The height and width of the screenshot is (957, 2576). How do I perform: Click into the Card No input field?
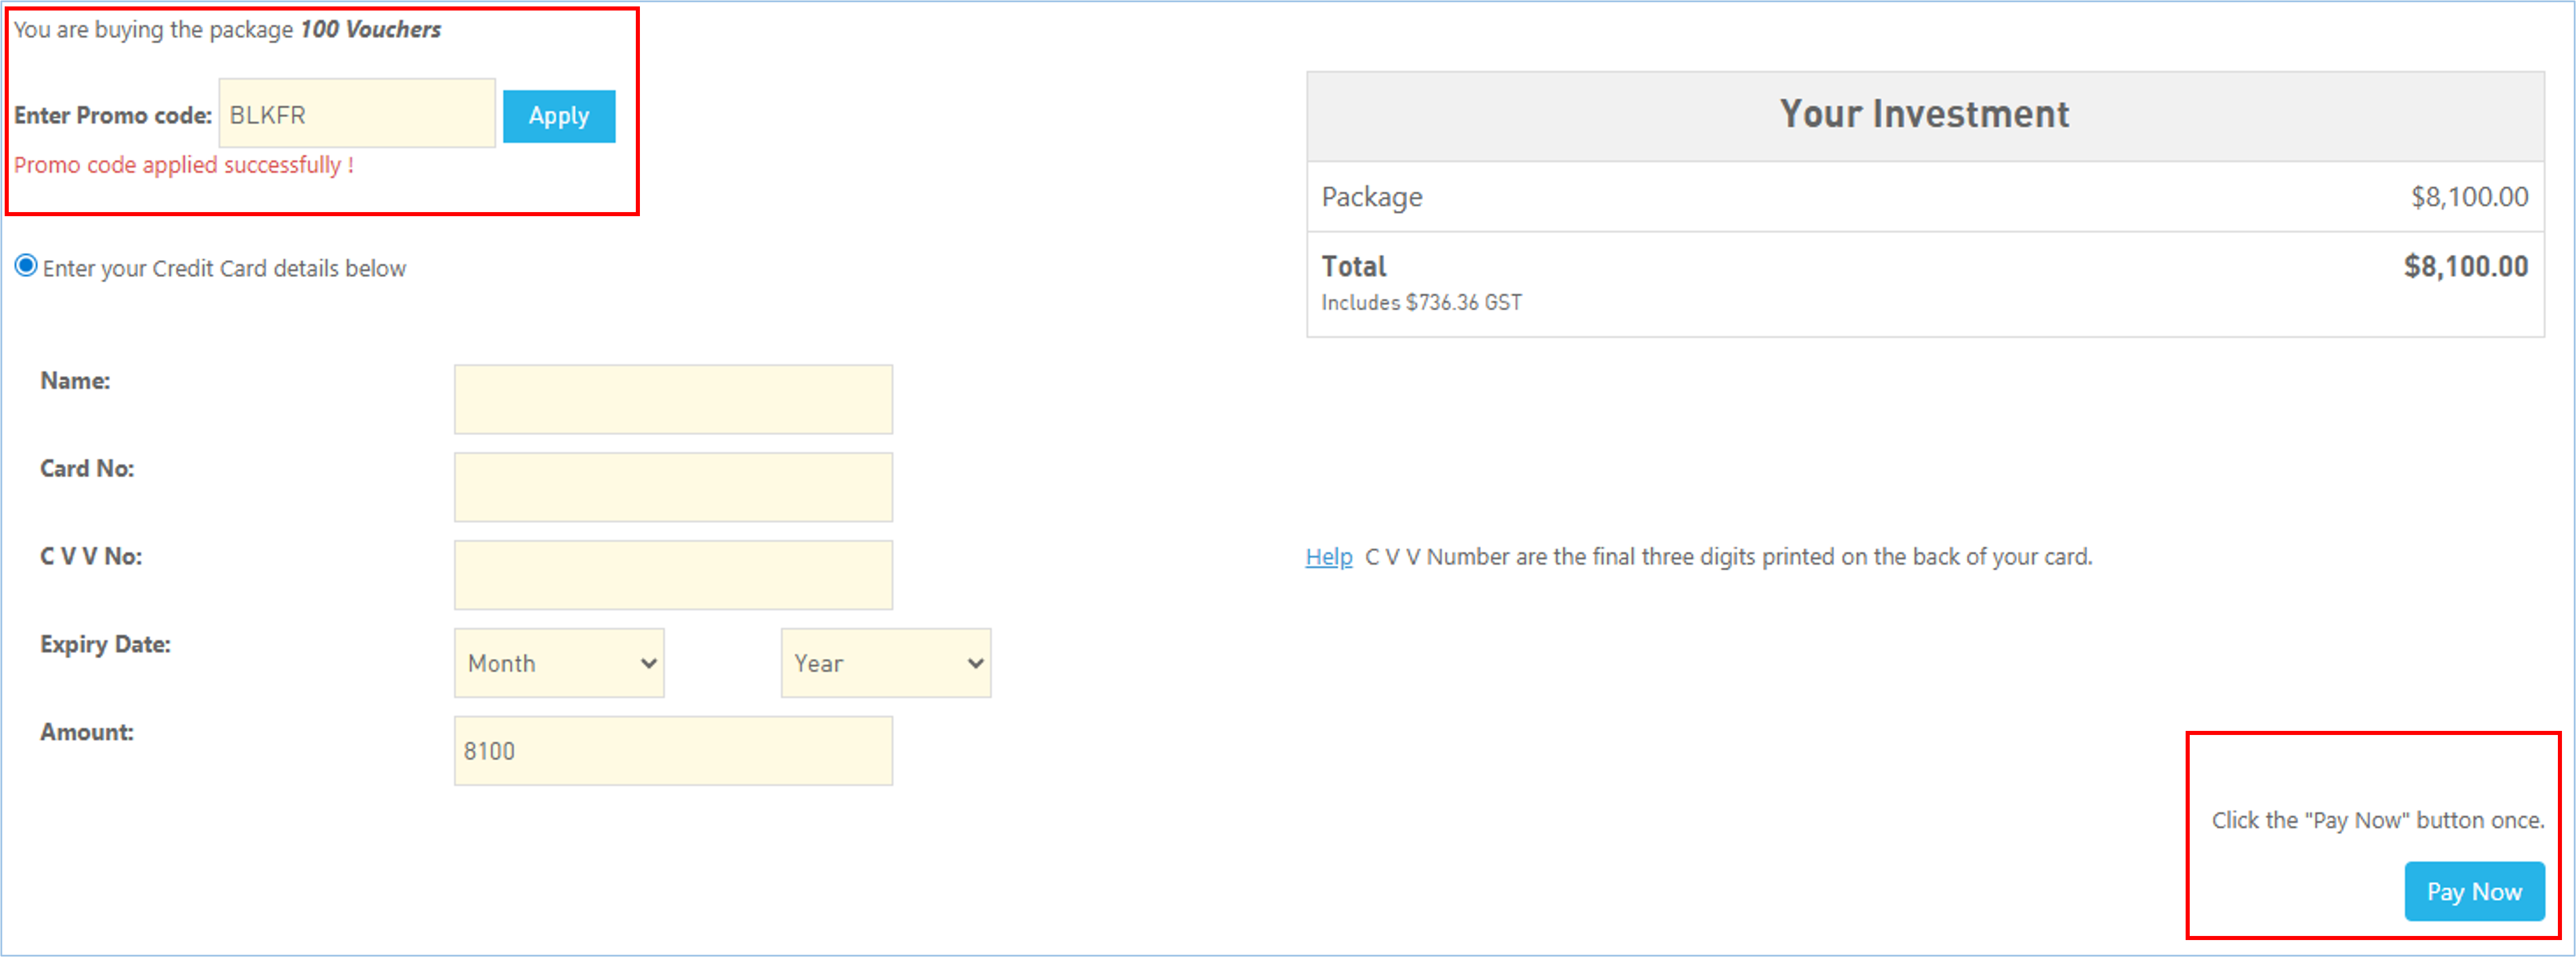(672, 487)
